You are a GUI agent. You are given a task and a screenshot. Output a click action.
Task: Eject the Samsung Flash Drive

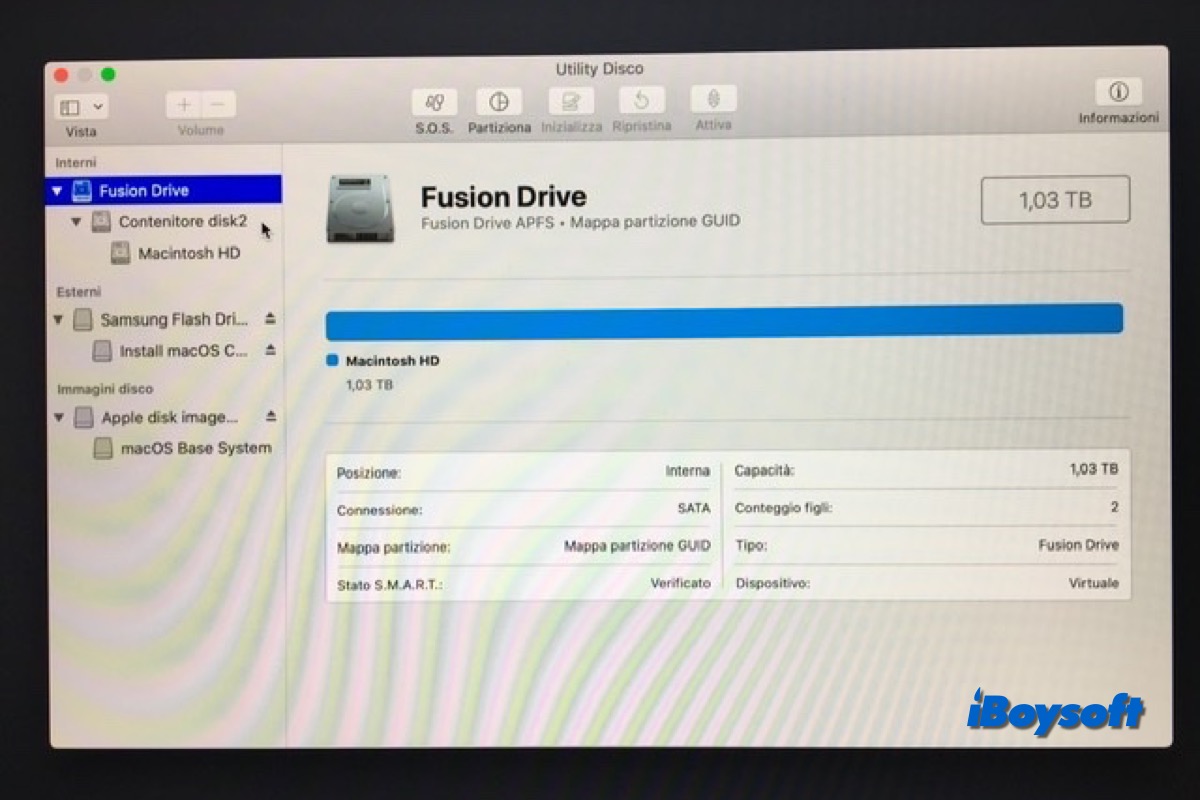click(x=270, y=319)
